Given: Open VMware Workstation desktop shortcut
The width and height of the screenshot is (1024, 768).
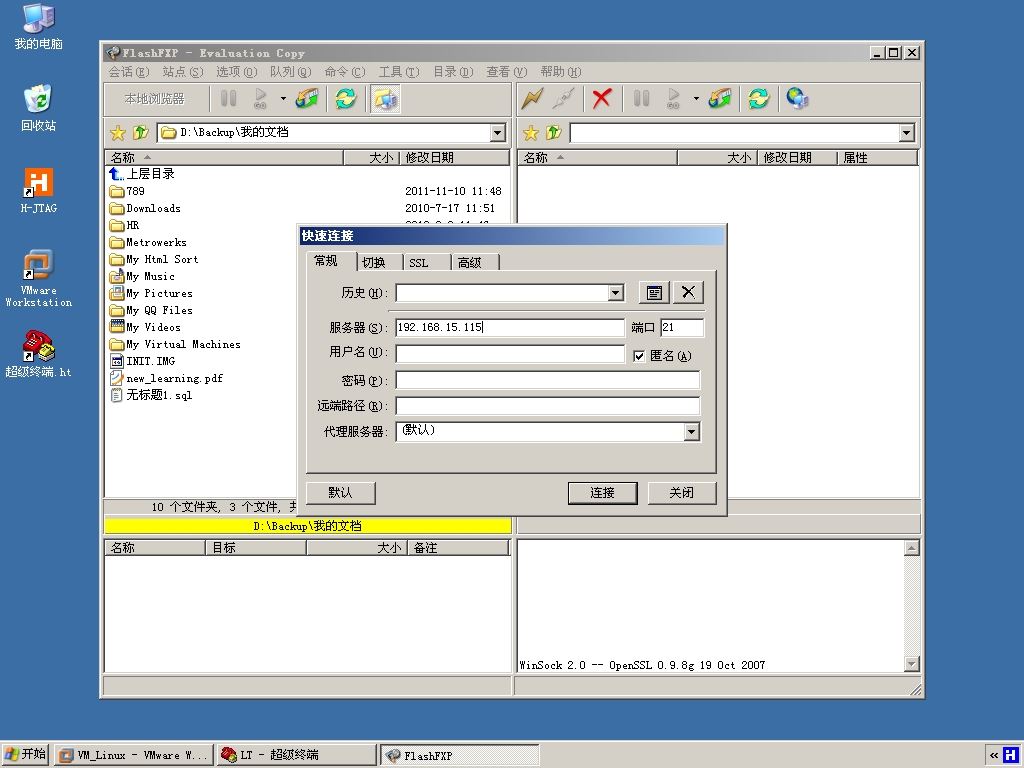Looking at the screenshot, I should [39, 279].
